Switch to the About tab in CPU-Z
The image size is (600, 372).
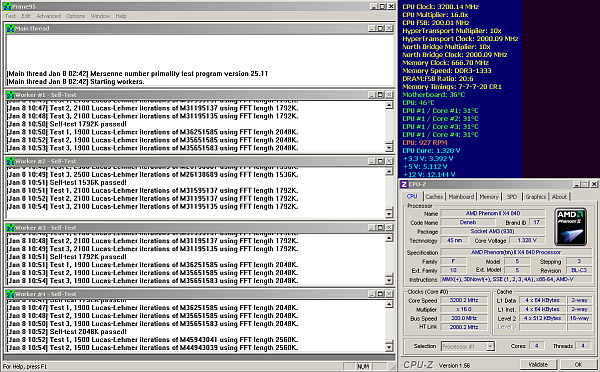point(559,197)
